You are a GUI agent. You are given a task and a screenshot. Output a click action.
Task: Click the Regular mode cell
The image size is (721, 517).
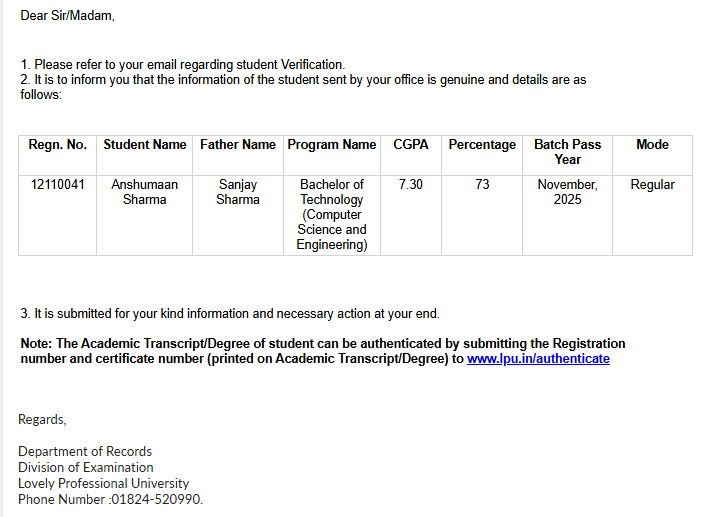652,185
